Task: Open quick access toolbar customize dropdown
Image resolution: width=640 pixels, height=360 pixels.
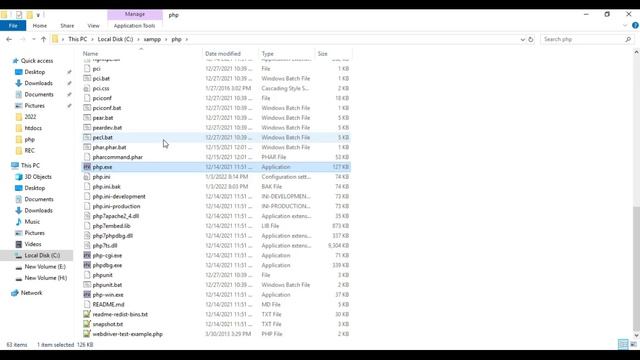Action: pos(38,15)
